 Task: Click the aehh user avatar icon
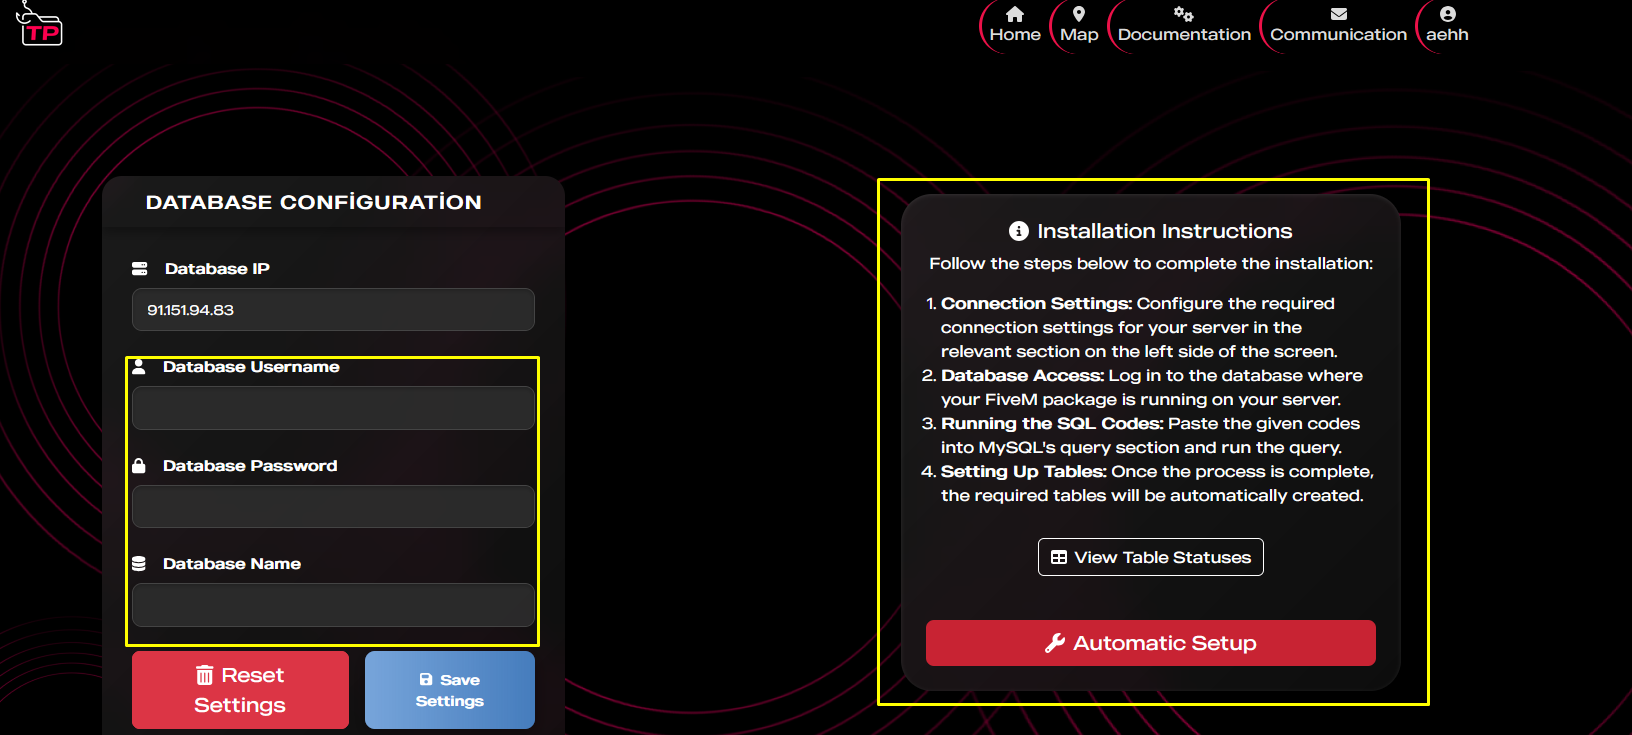click(x=1447, y=14)
